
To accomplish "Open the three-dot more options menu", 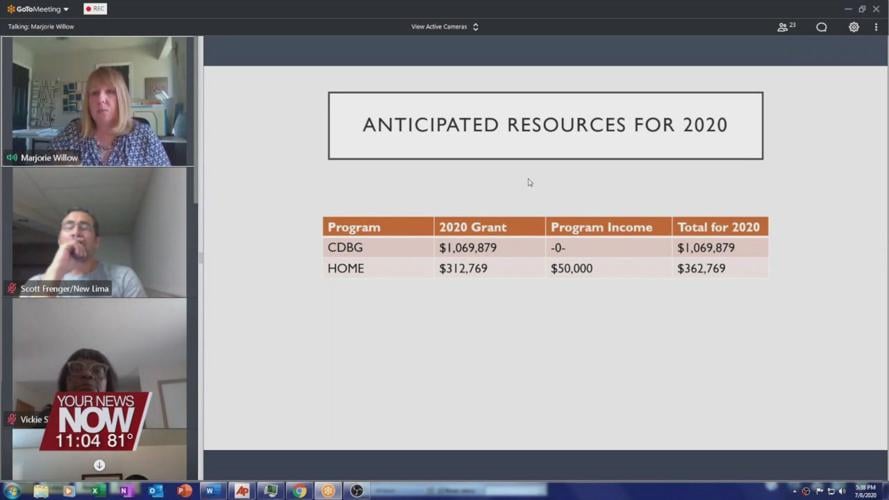I will (x=876, y=27).
